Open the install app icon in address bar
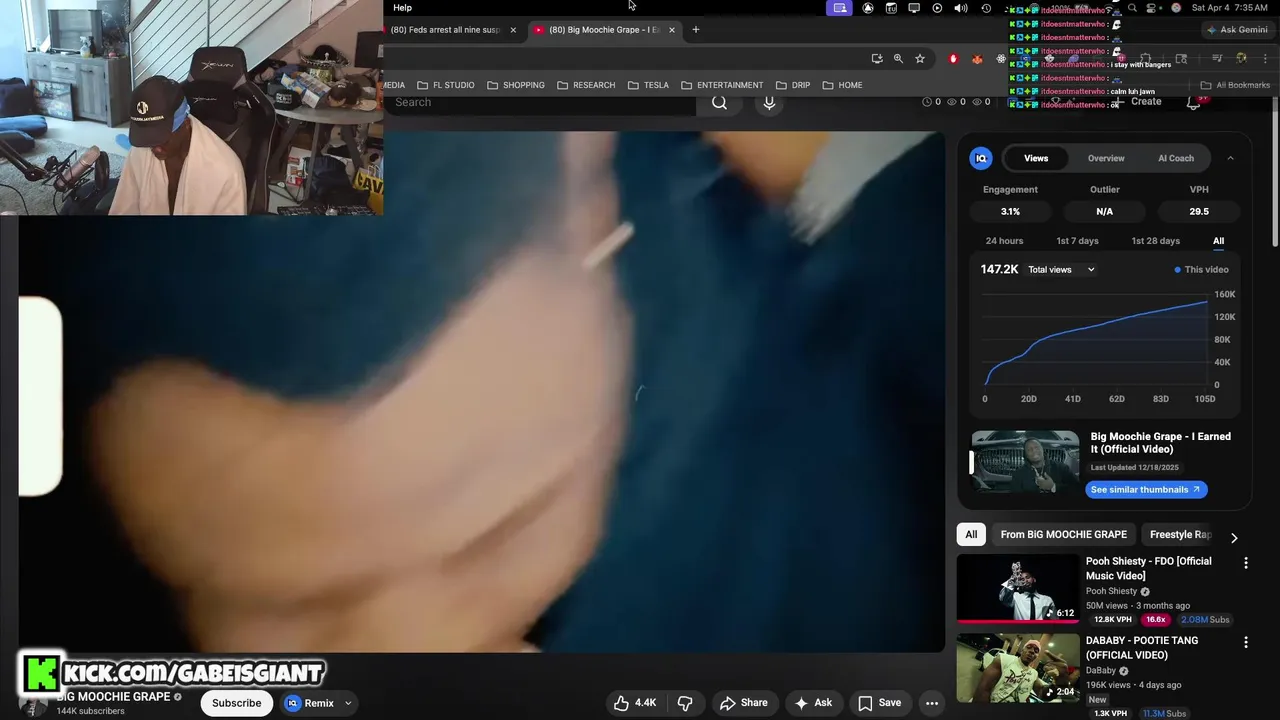1280x720 pixels. tap(877, 59)
